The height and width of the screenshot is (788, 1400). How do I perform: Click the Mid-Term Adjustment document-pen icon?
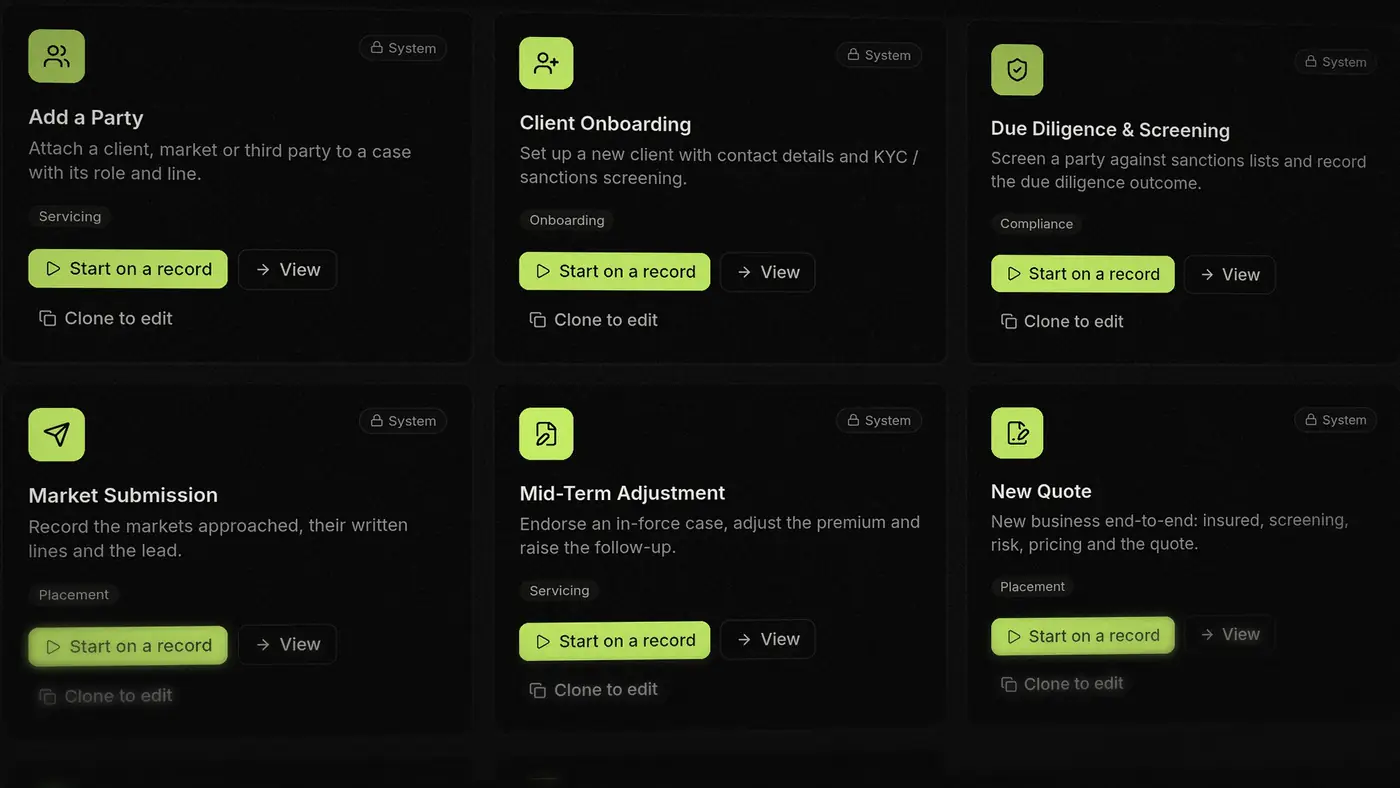(x=546, y=433)
